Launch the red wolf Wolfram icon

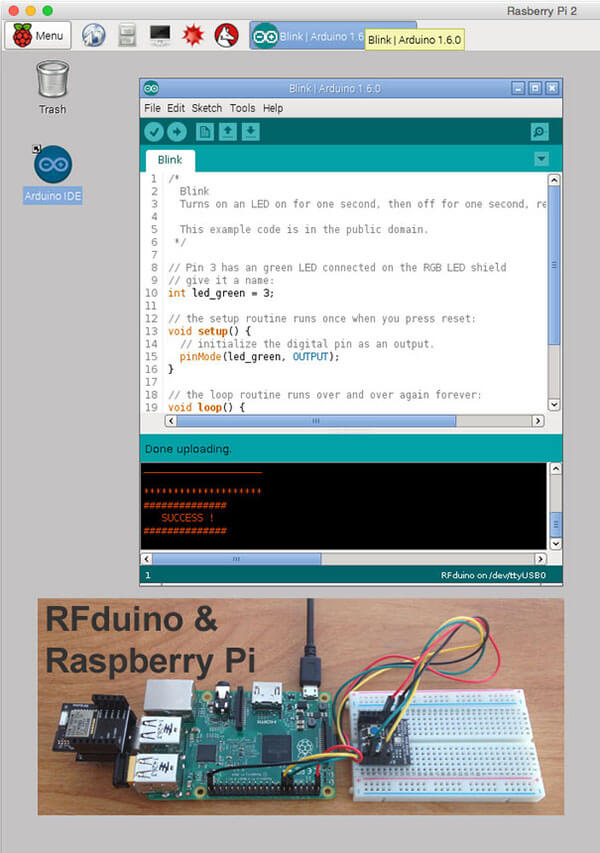click(226, 35)
